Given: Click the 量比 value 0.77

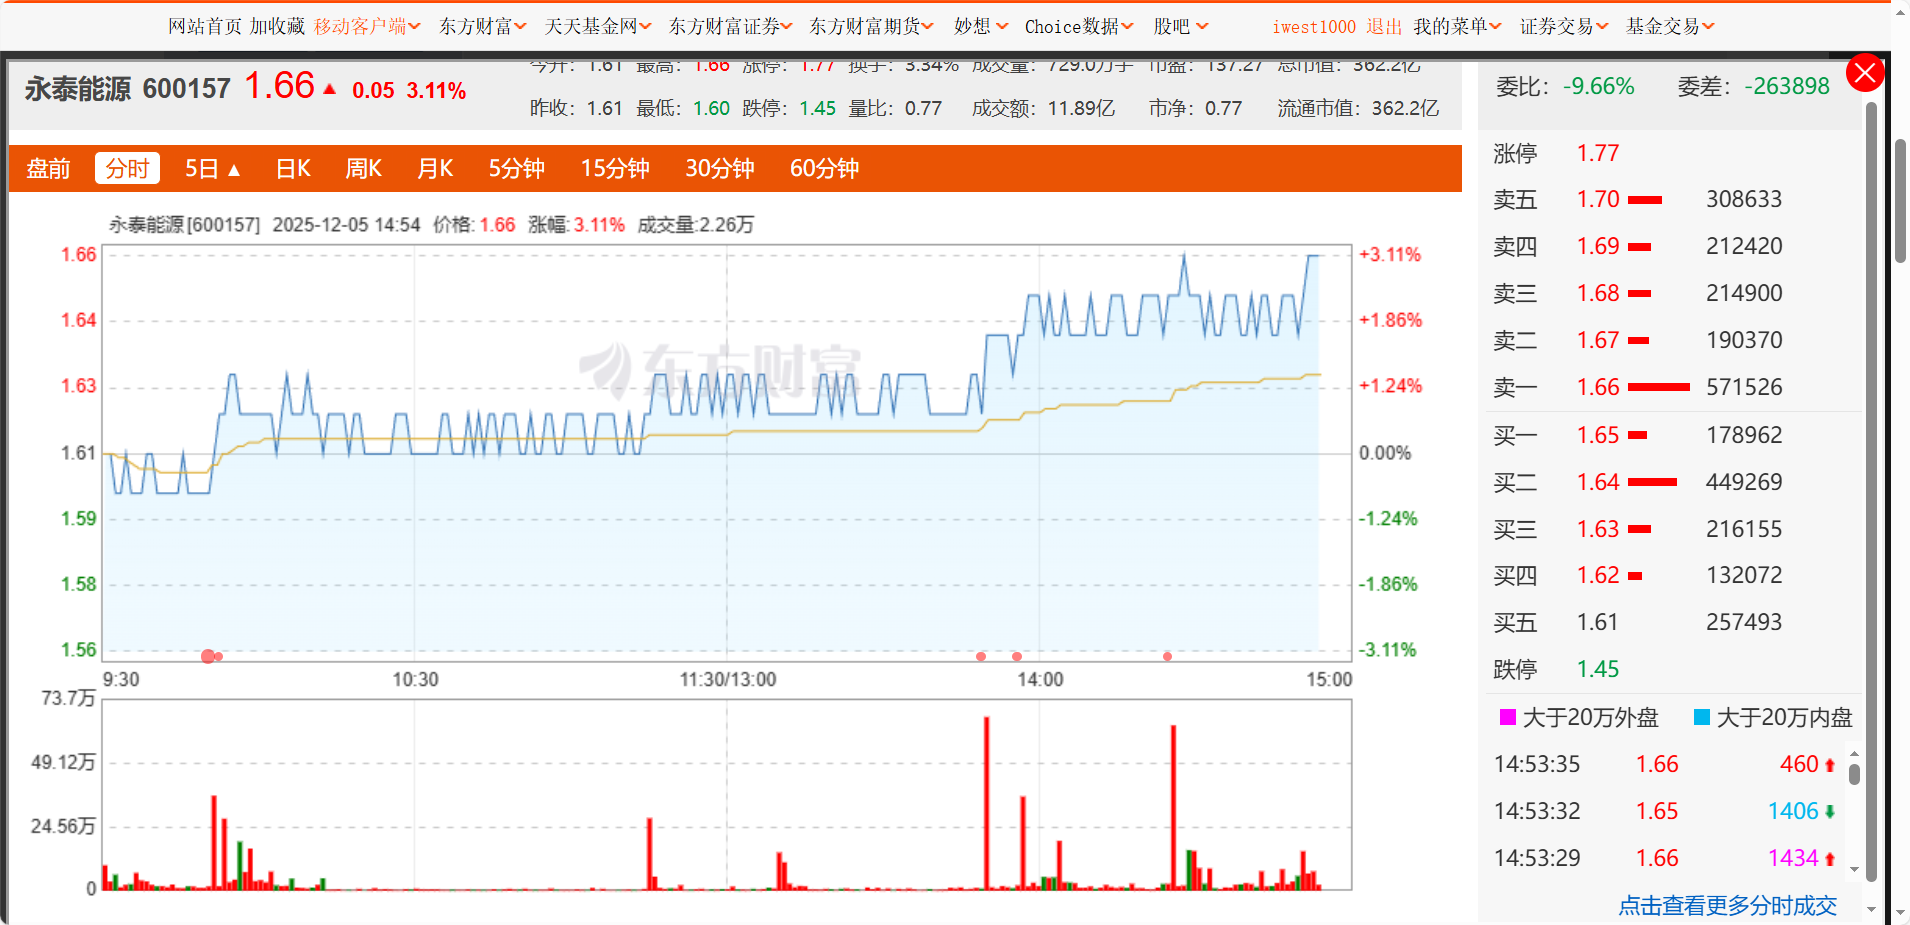Looking at the screenshot, I should coord(923,108).
